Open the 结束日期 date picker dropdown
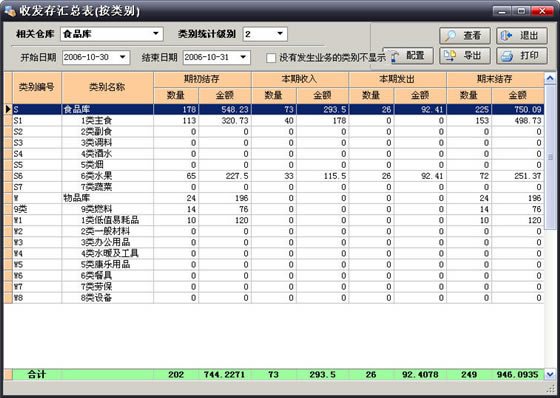This screenshot has width=560, height=398. pos(243,57)
